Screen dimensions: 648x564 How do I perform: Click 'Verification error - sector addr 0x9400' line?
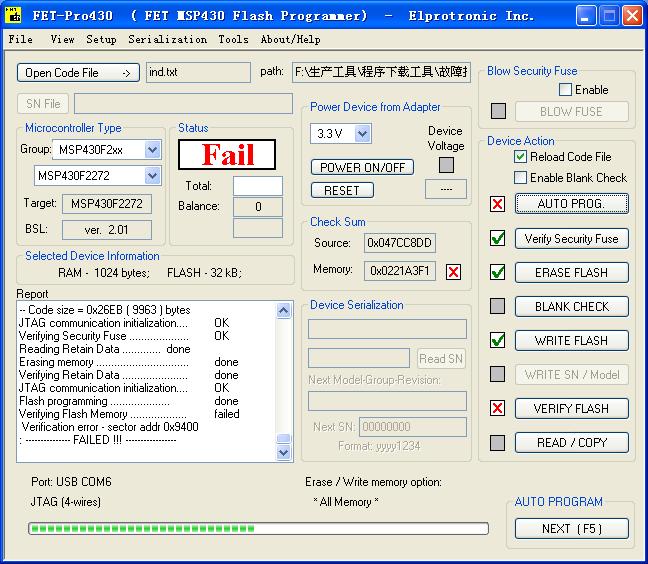point(110,427)
